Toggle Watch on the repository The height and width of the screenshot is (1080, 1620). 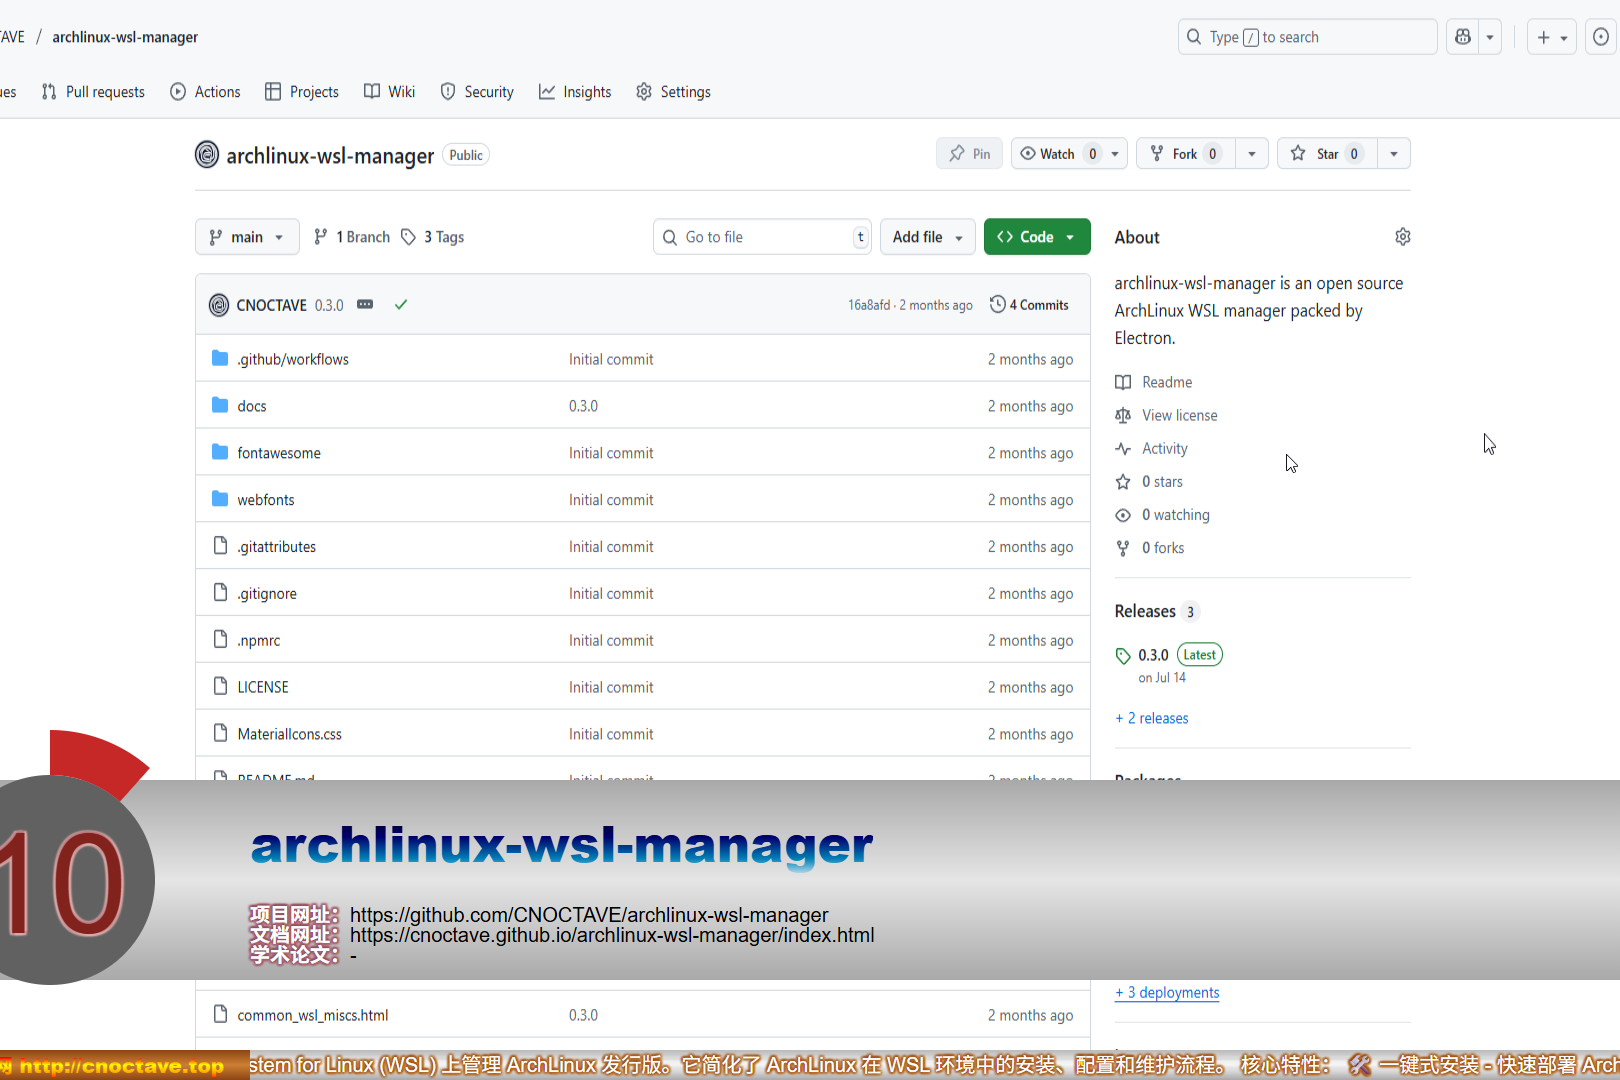tap(1057, 154)
